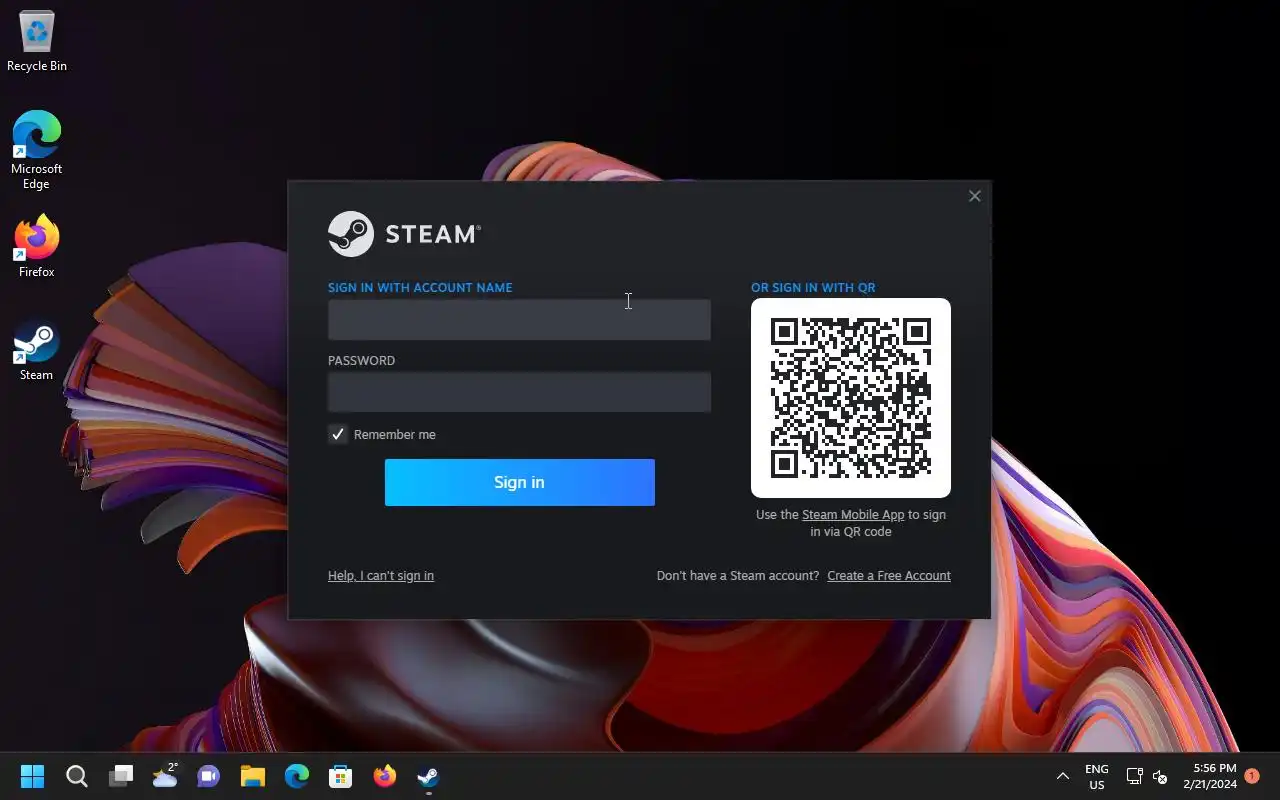The image size is (1280, 800).
Task: Click Don't have a Steam account text
Action: coord(738,576)
